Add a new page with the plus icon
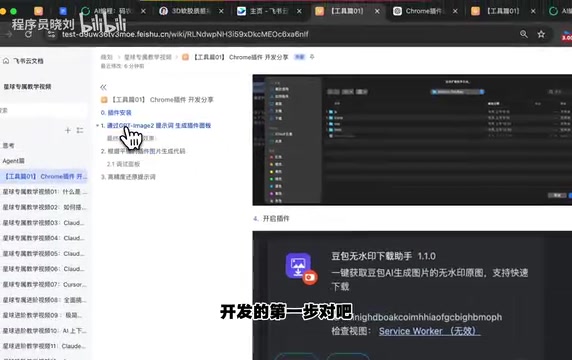 point(67,130)
